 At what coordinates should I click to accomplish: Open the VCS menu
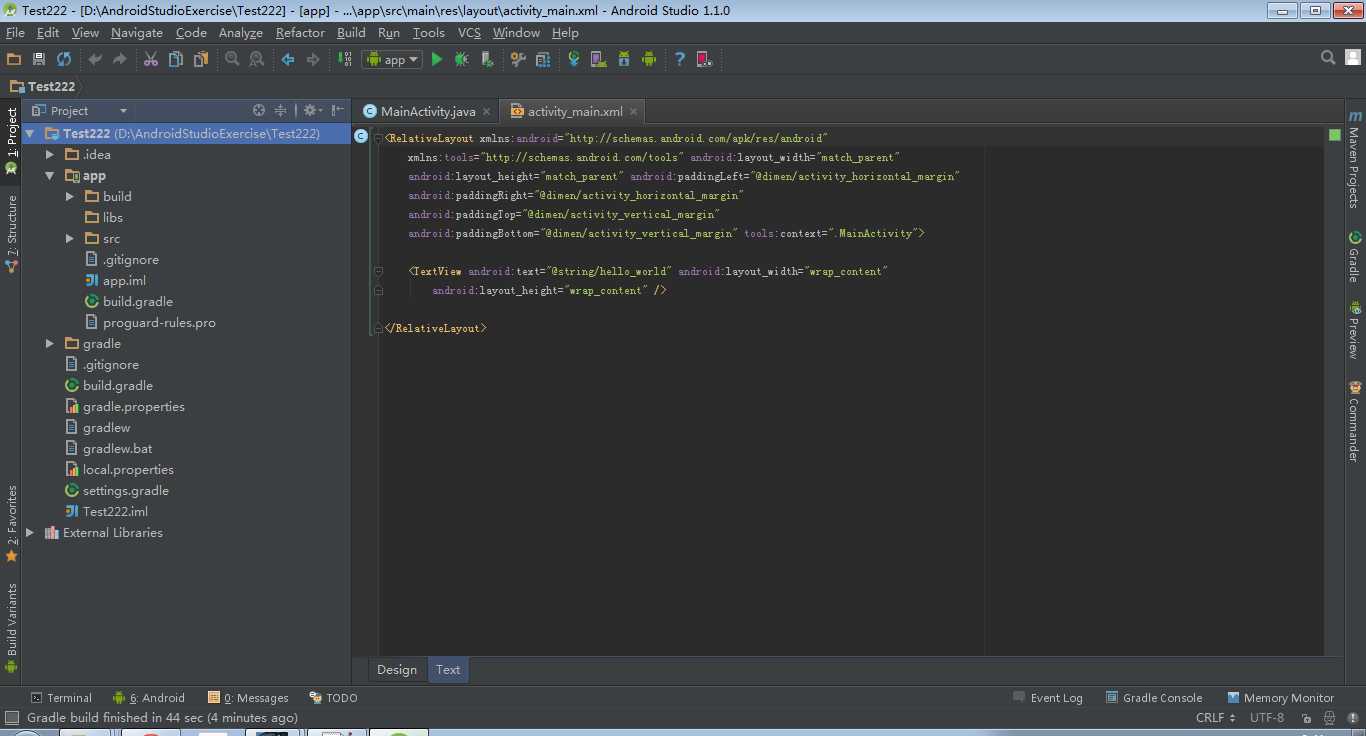point(469,32)
